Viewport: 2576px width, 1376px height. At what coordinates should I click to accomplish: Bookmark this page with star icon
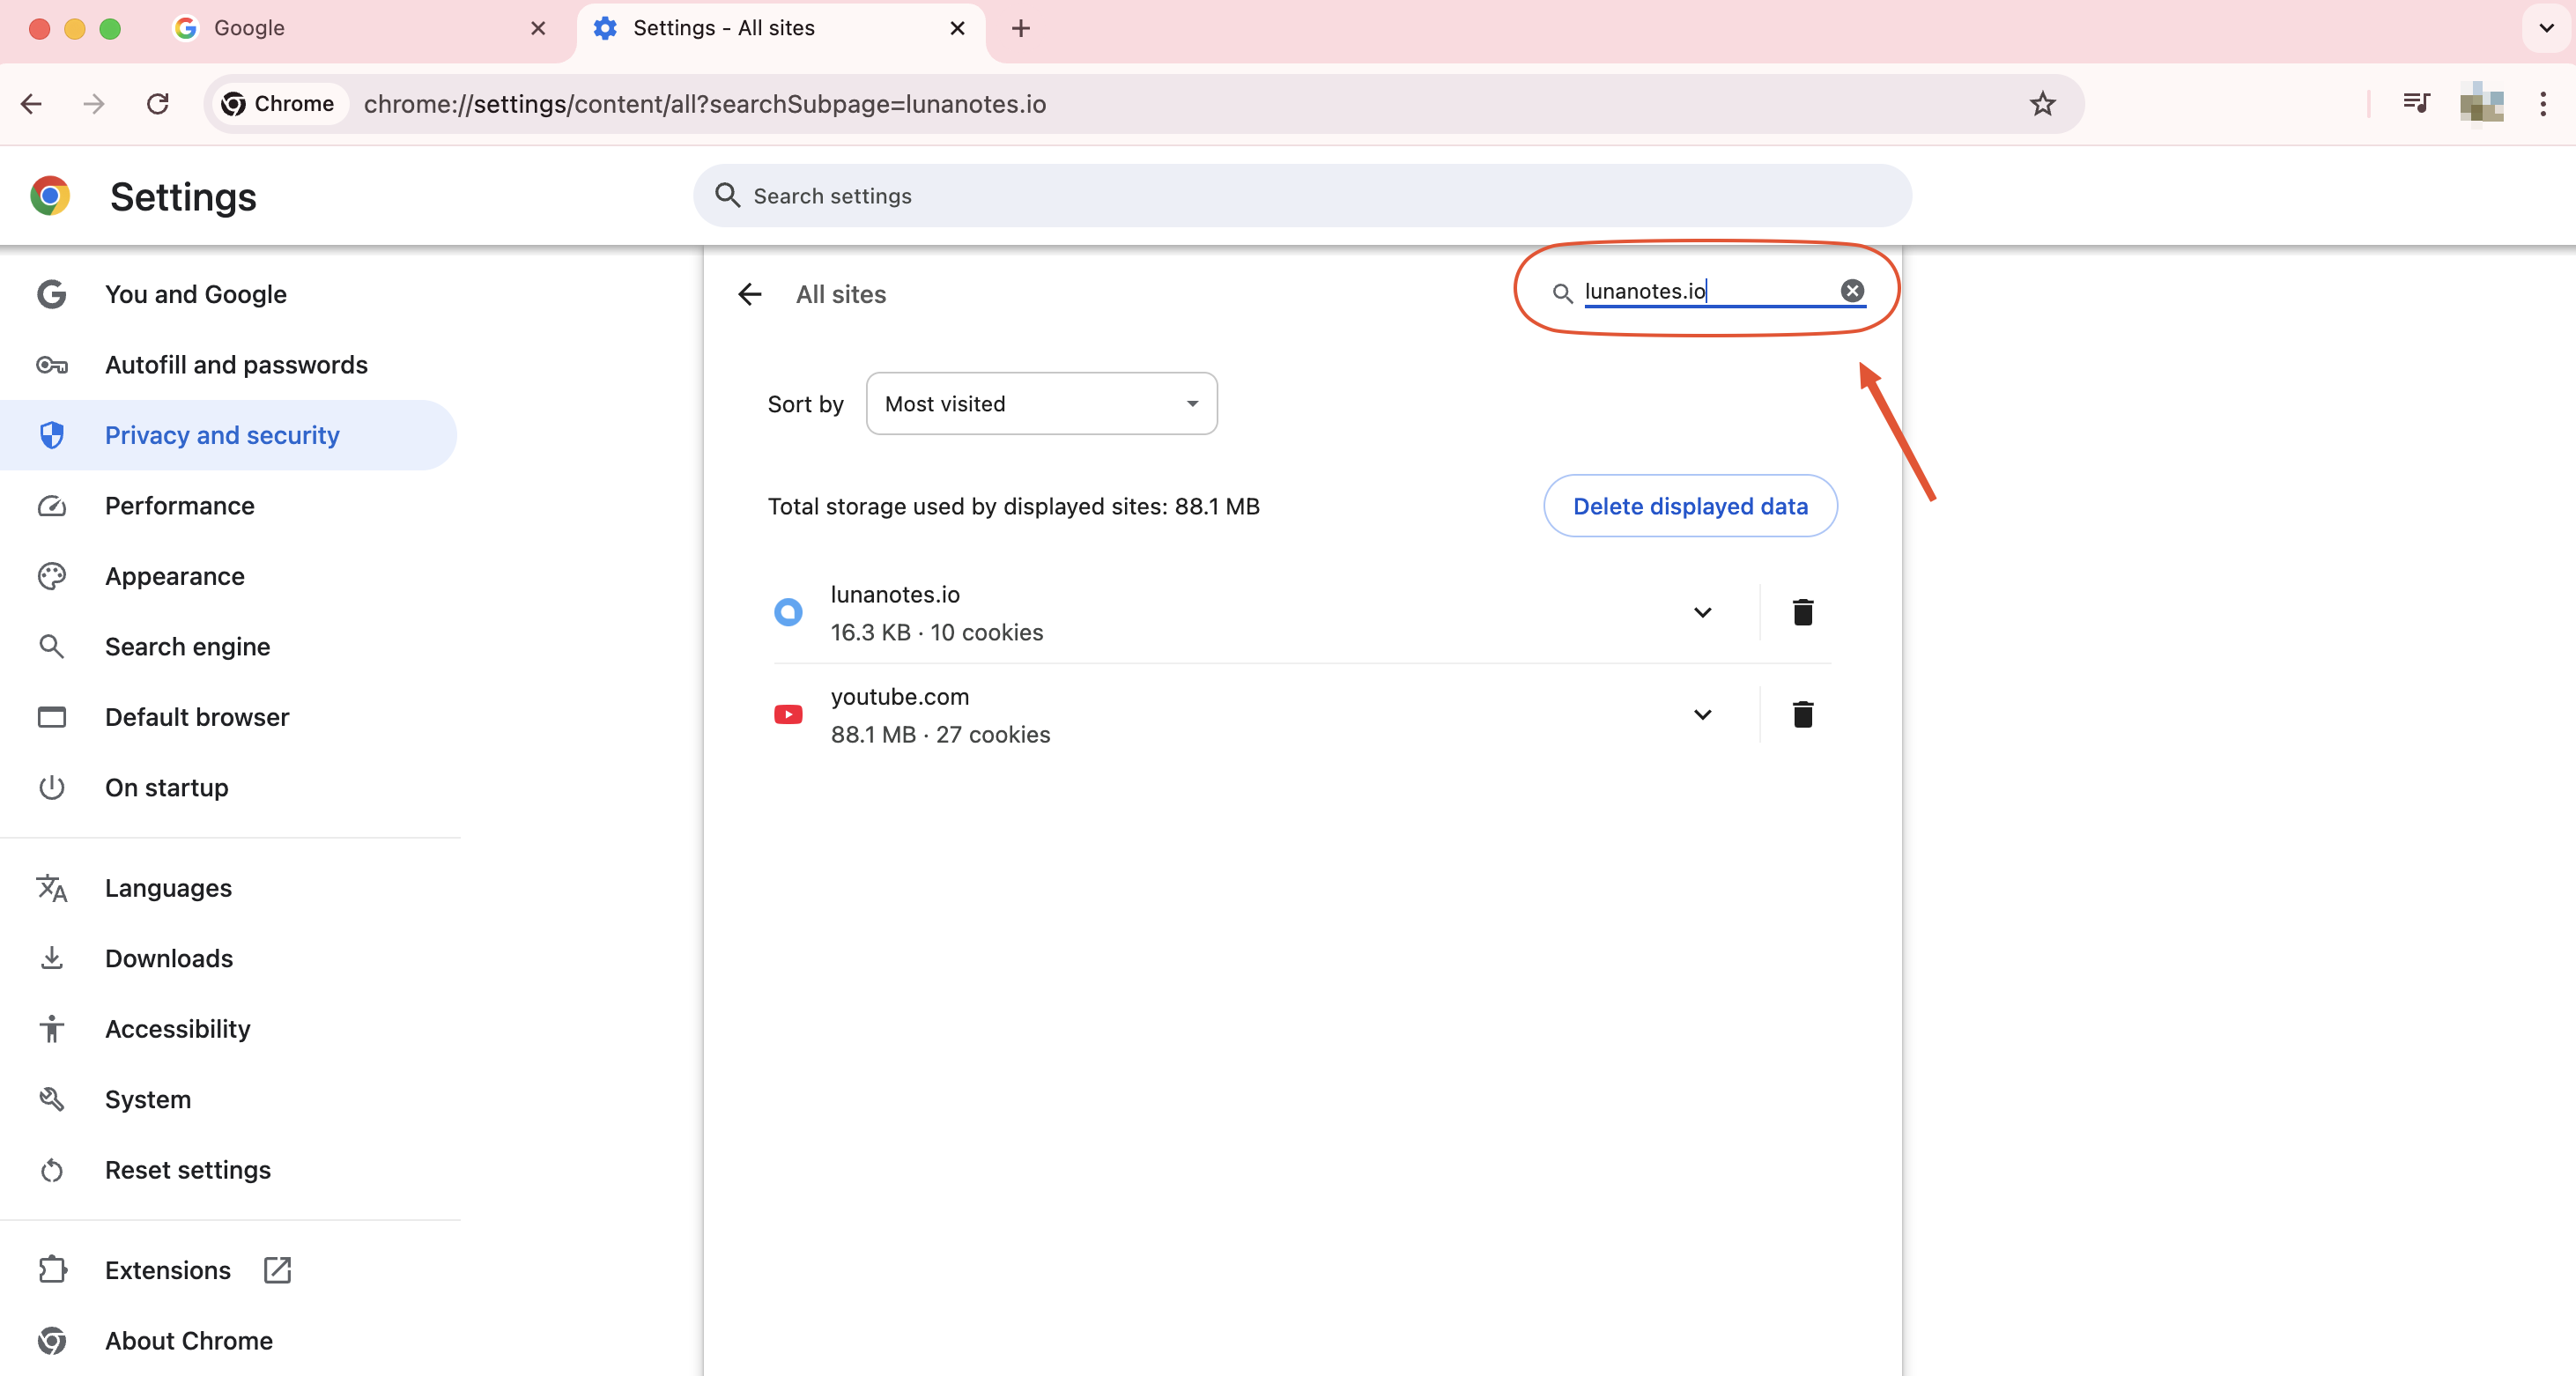2042,104
